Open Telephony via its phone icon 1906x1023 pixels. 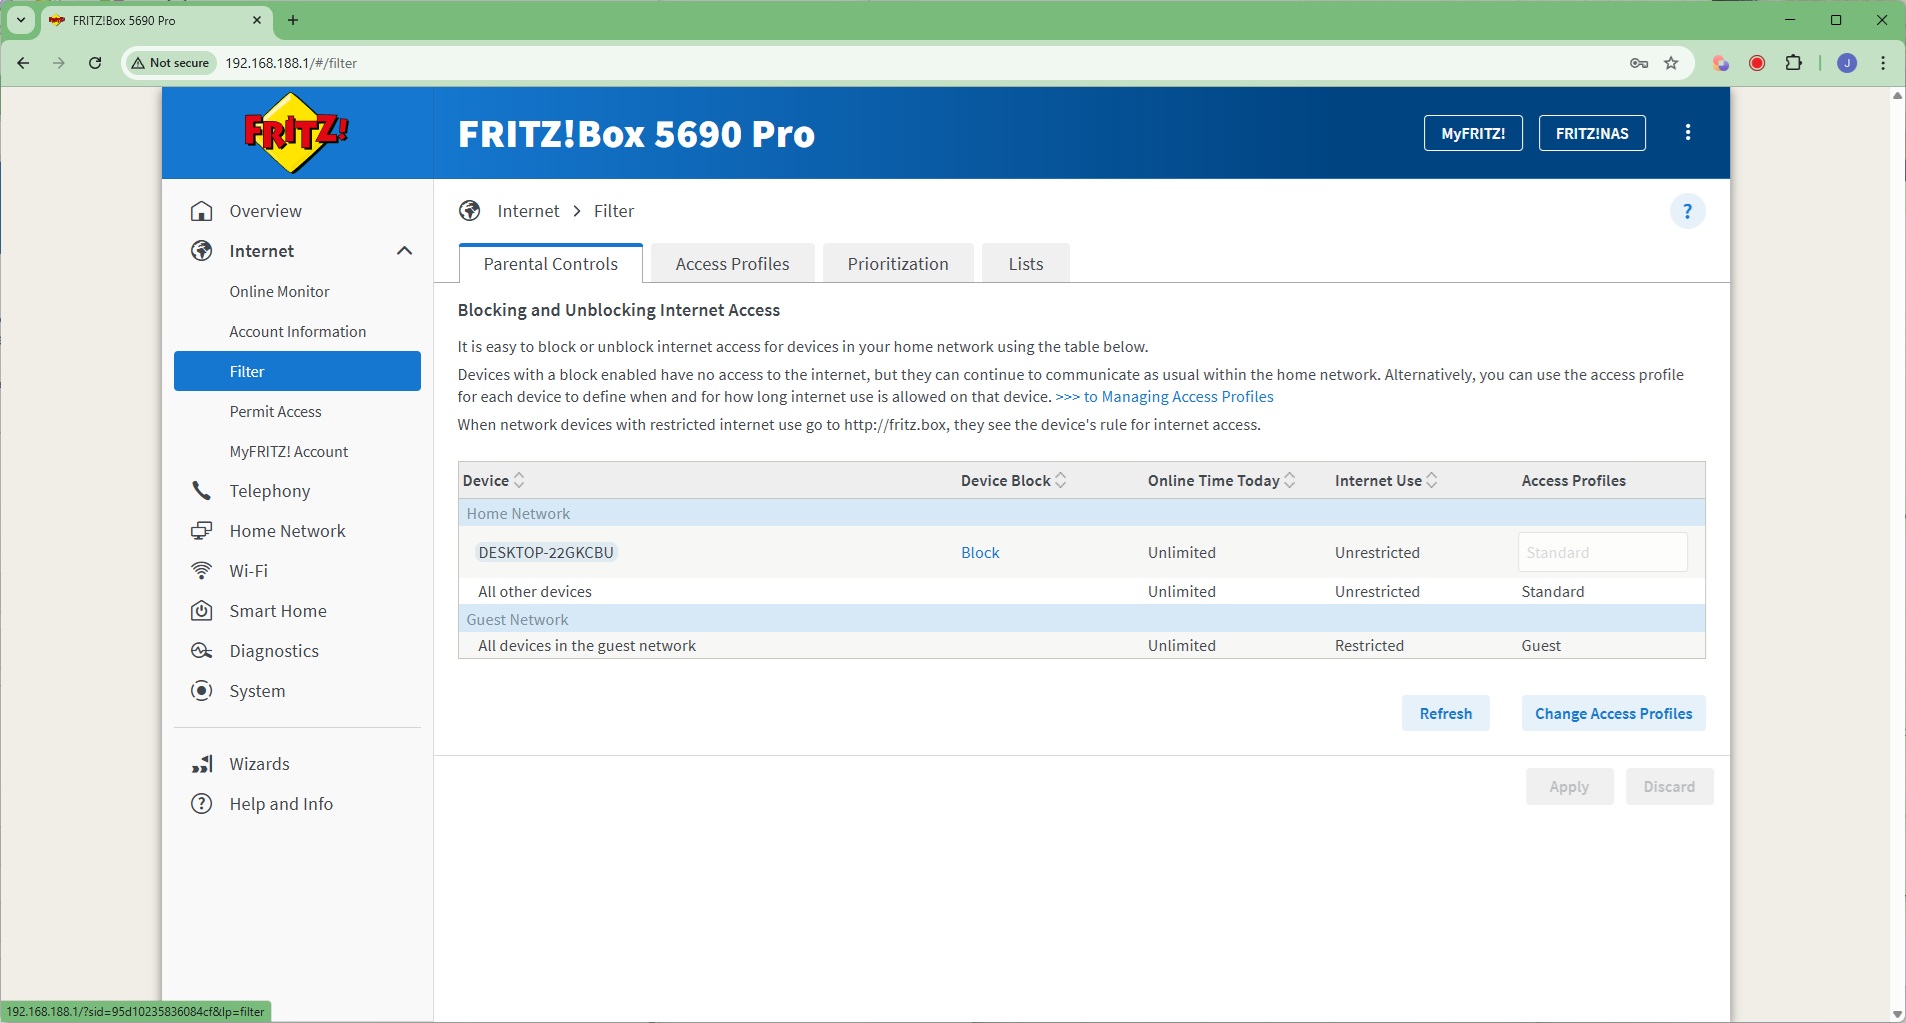click(202, 491)
